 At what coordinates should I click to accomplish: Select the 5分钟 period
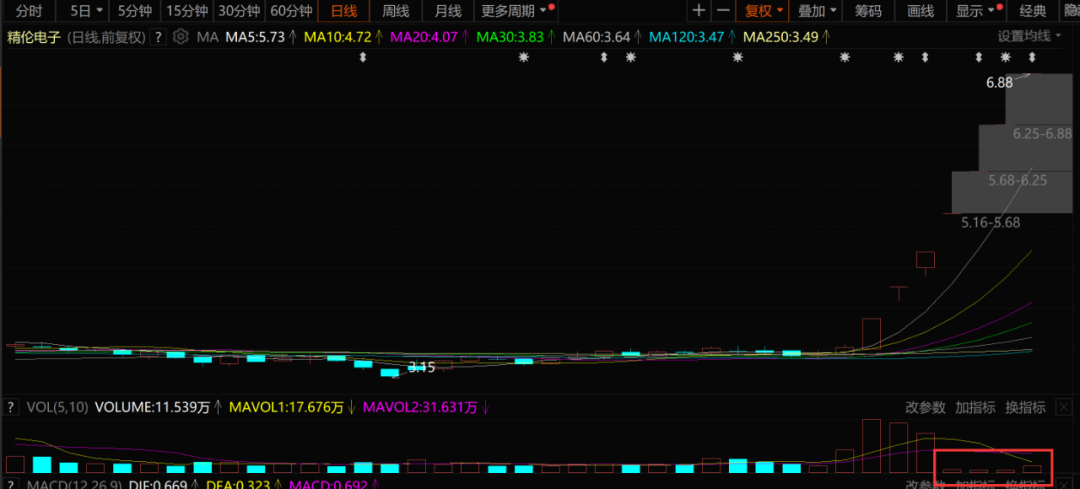tap(135, 10)
